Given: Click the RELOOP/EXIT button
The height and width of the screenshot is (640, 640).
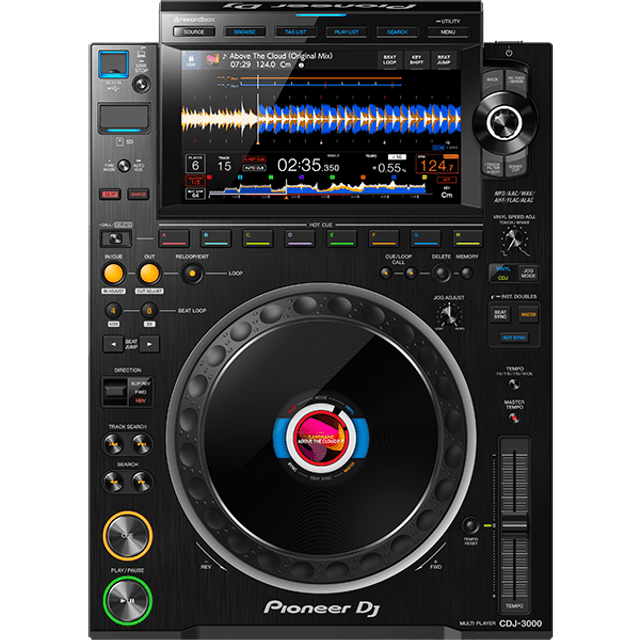Looking at the screenshot, I should point(192,273).
